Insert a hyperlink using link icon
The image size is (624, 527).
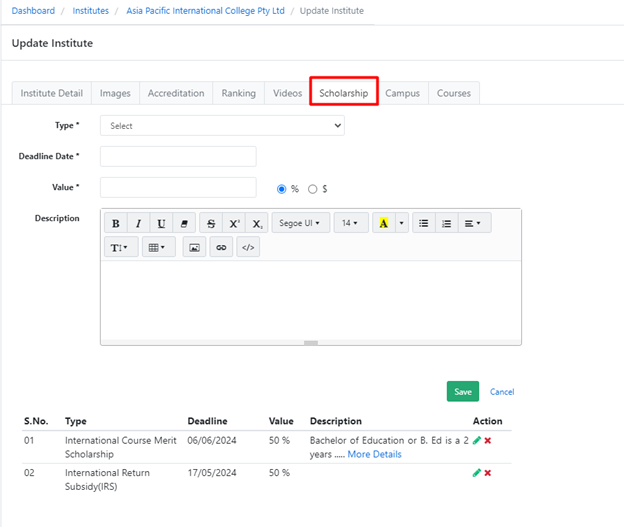(x=221, y=247)
